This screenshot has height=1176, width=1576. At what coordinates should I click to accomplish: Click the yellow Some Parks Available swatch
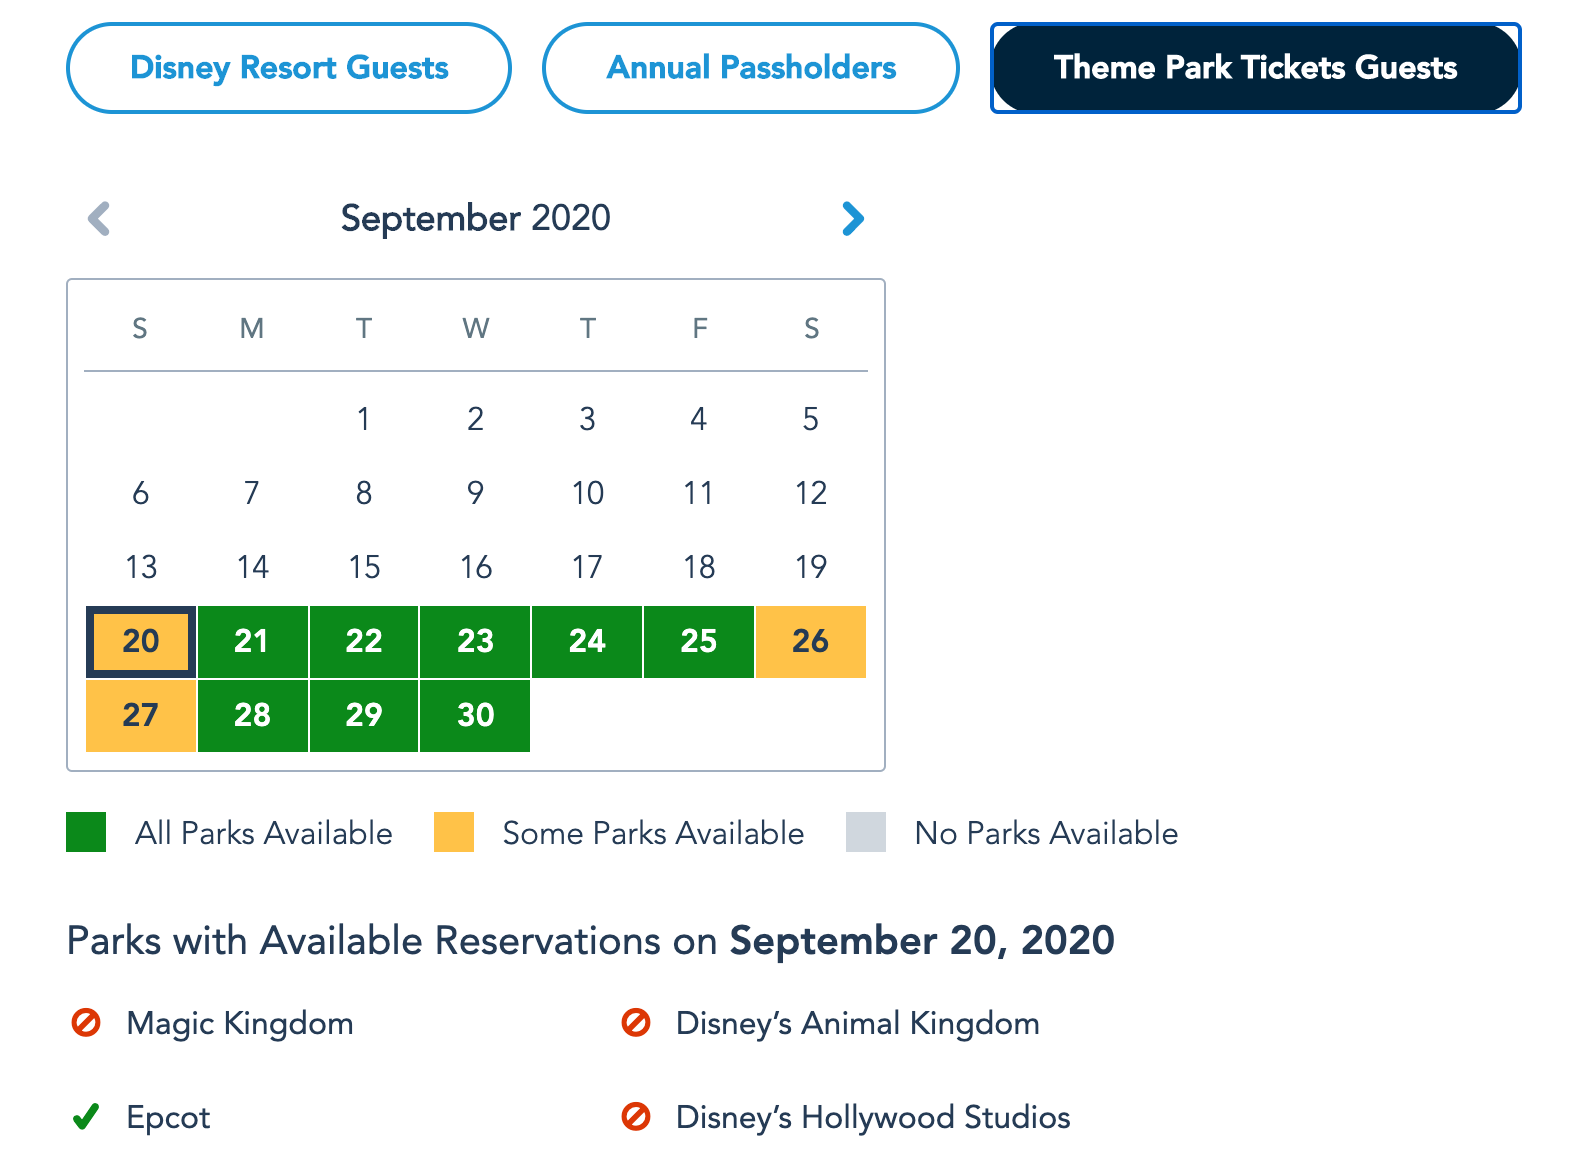[454, 832]
